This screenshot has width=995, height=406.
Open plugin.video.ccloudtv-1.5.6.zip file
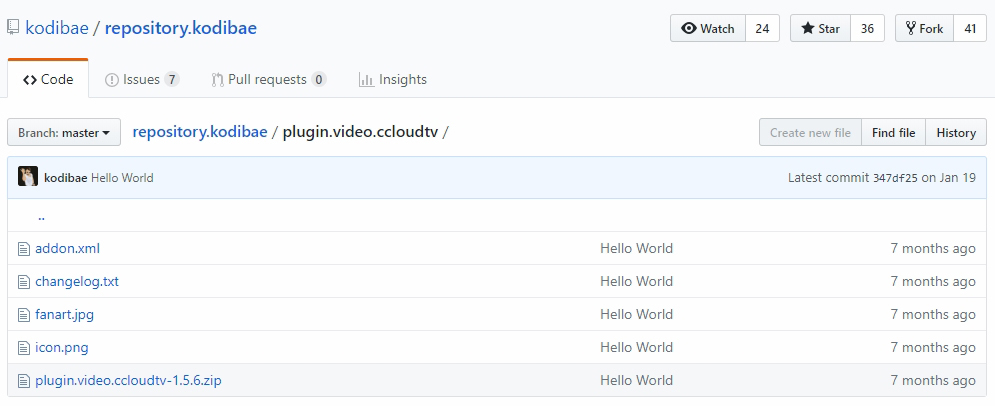click(128, 380)
